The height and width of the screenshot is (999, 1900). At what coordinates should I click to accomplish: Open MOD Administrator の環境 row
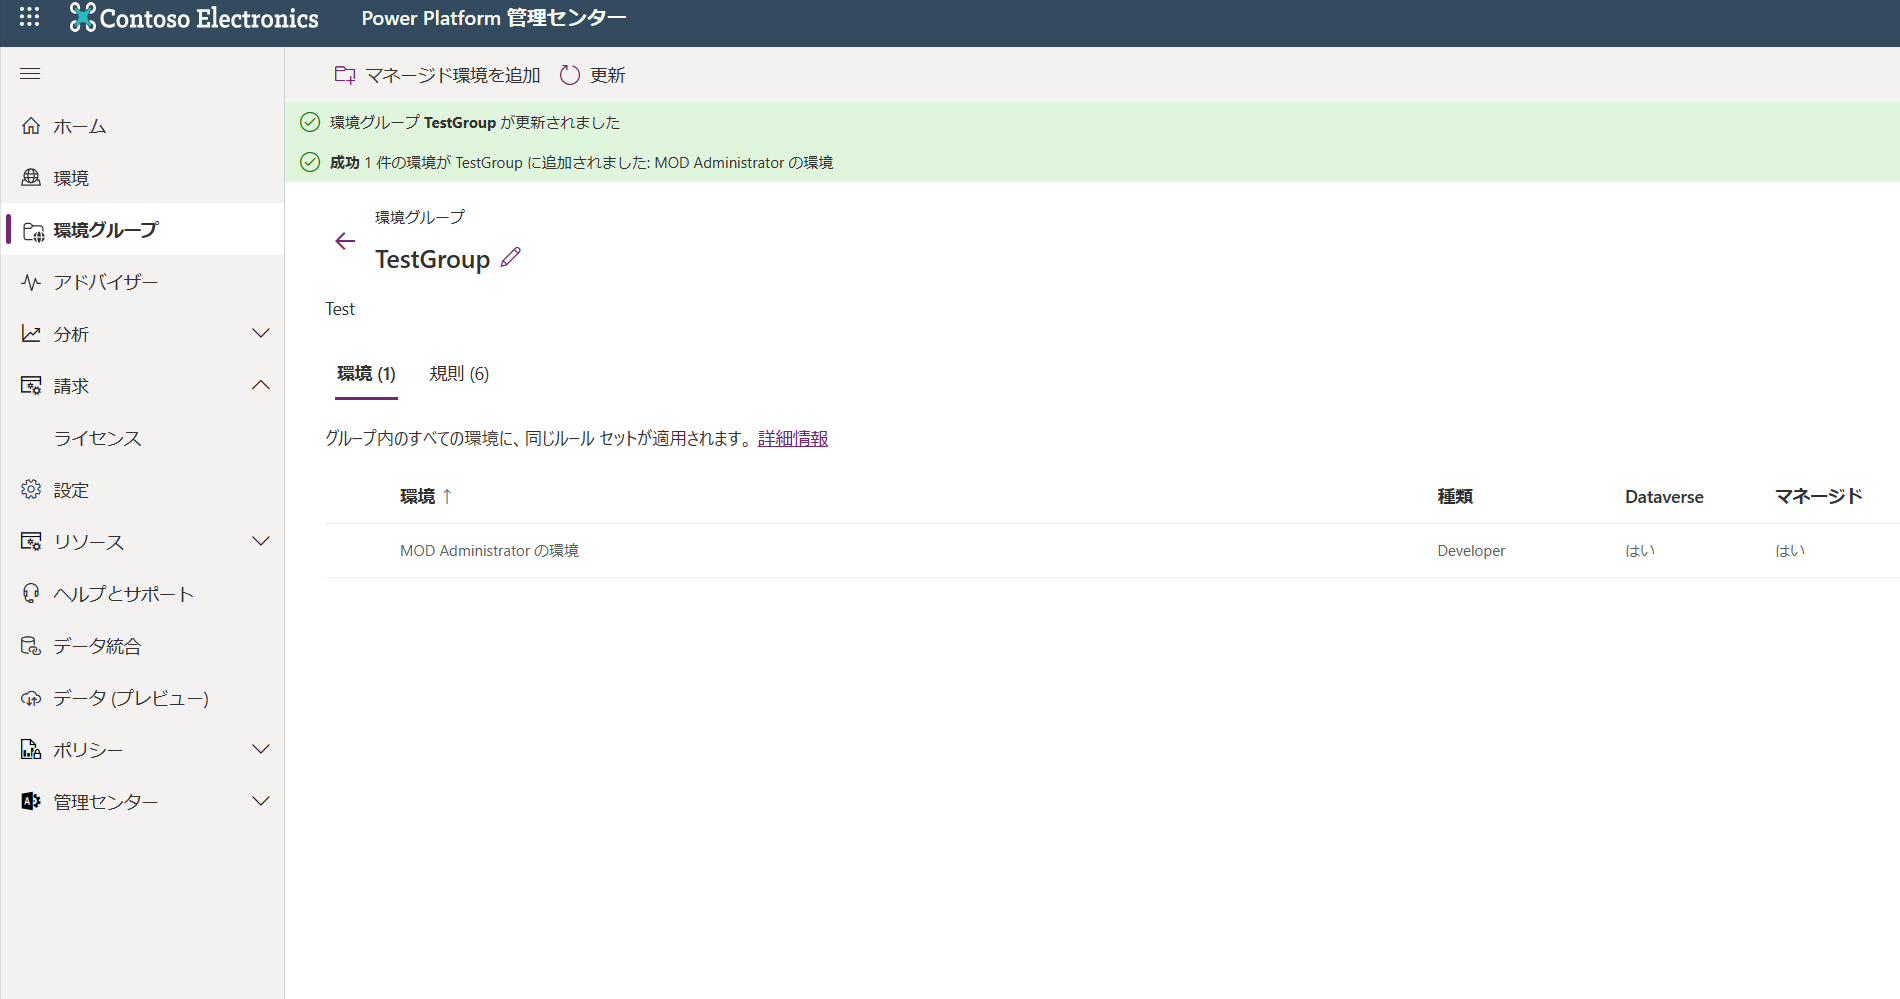1112,551
